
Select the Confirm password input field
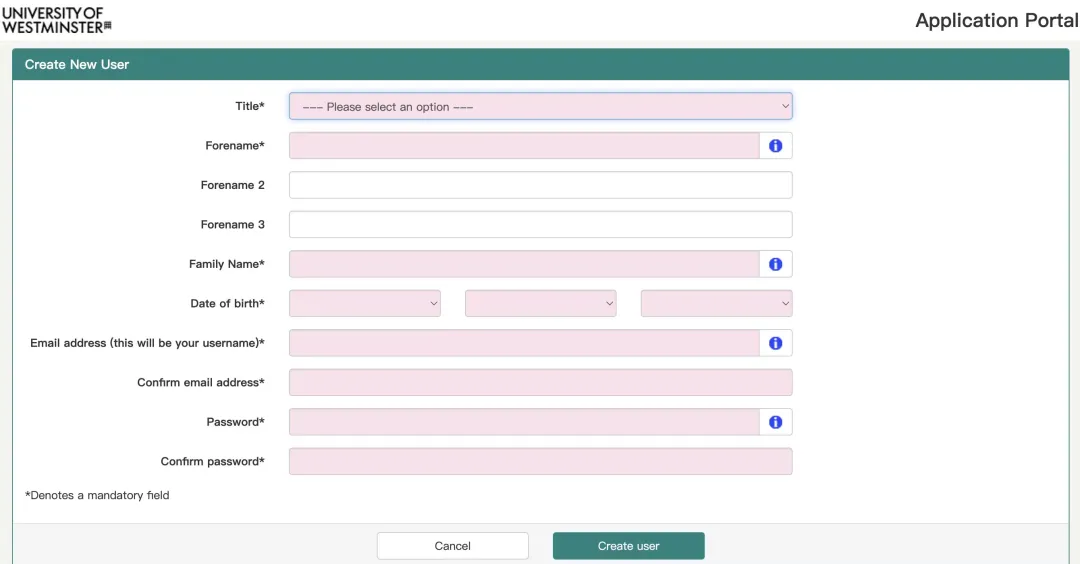540,461
